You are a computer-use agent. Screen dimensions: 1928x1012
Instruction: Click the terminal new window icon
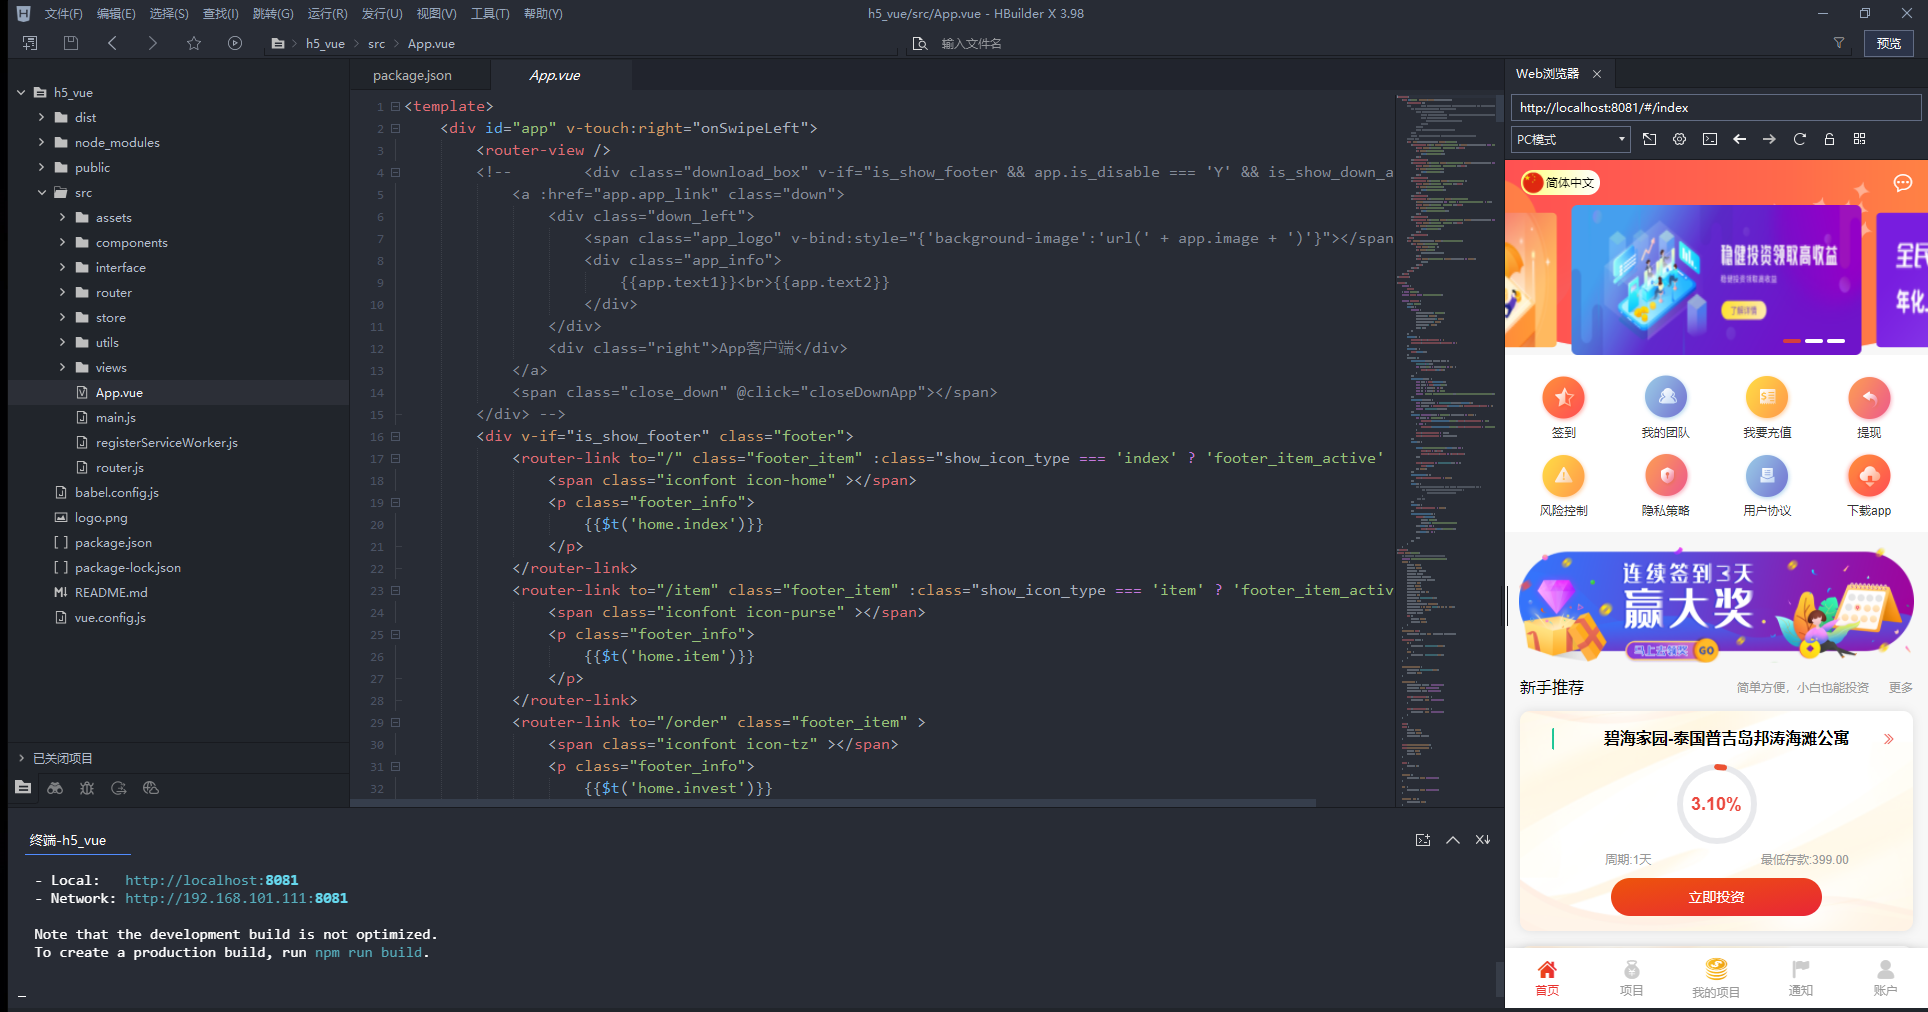[1423, 840]
